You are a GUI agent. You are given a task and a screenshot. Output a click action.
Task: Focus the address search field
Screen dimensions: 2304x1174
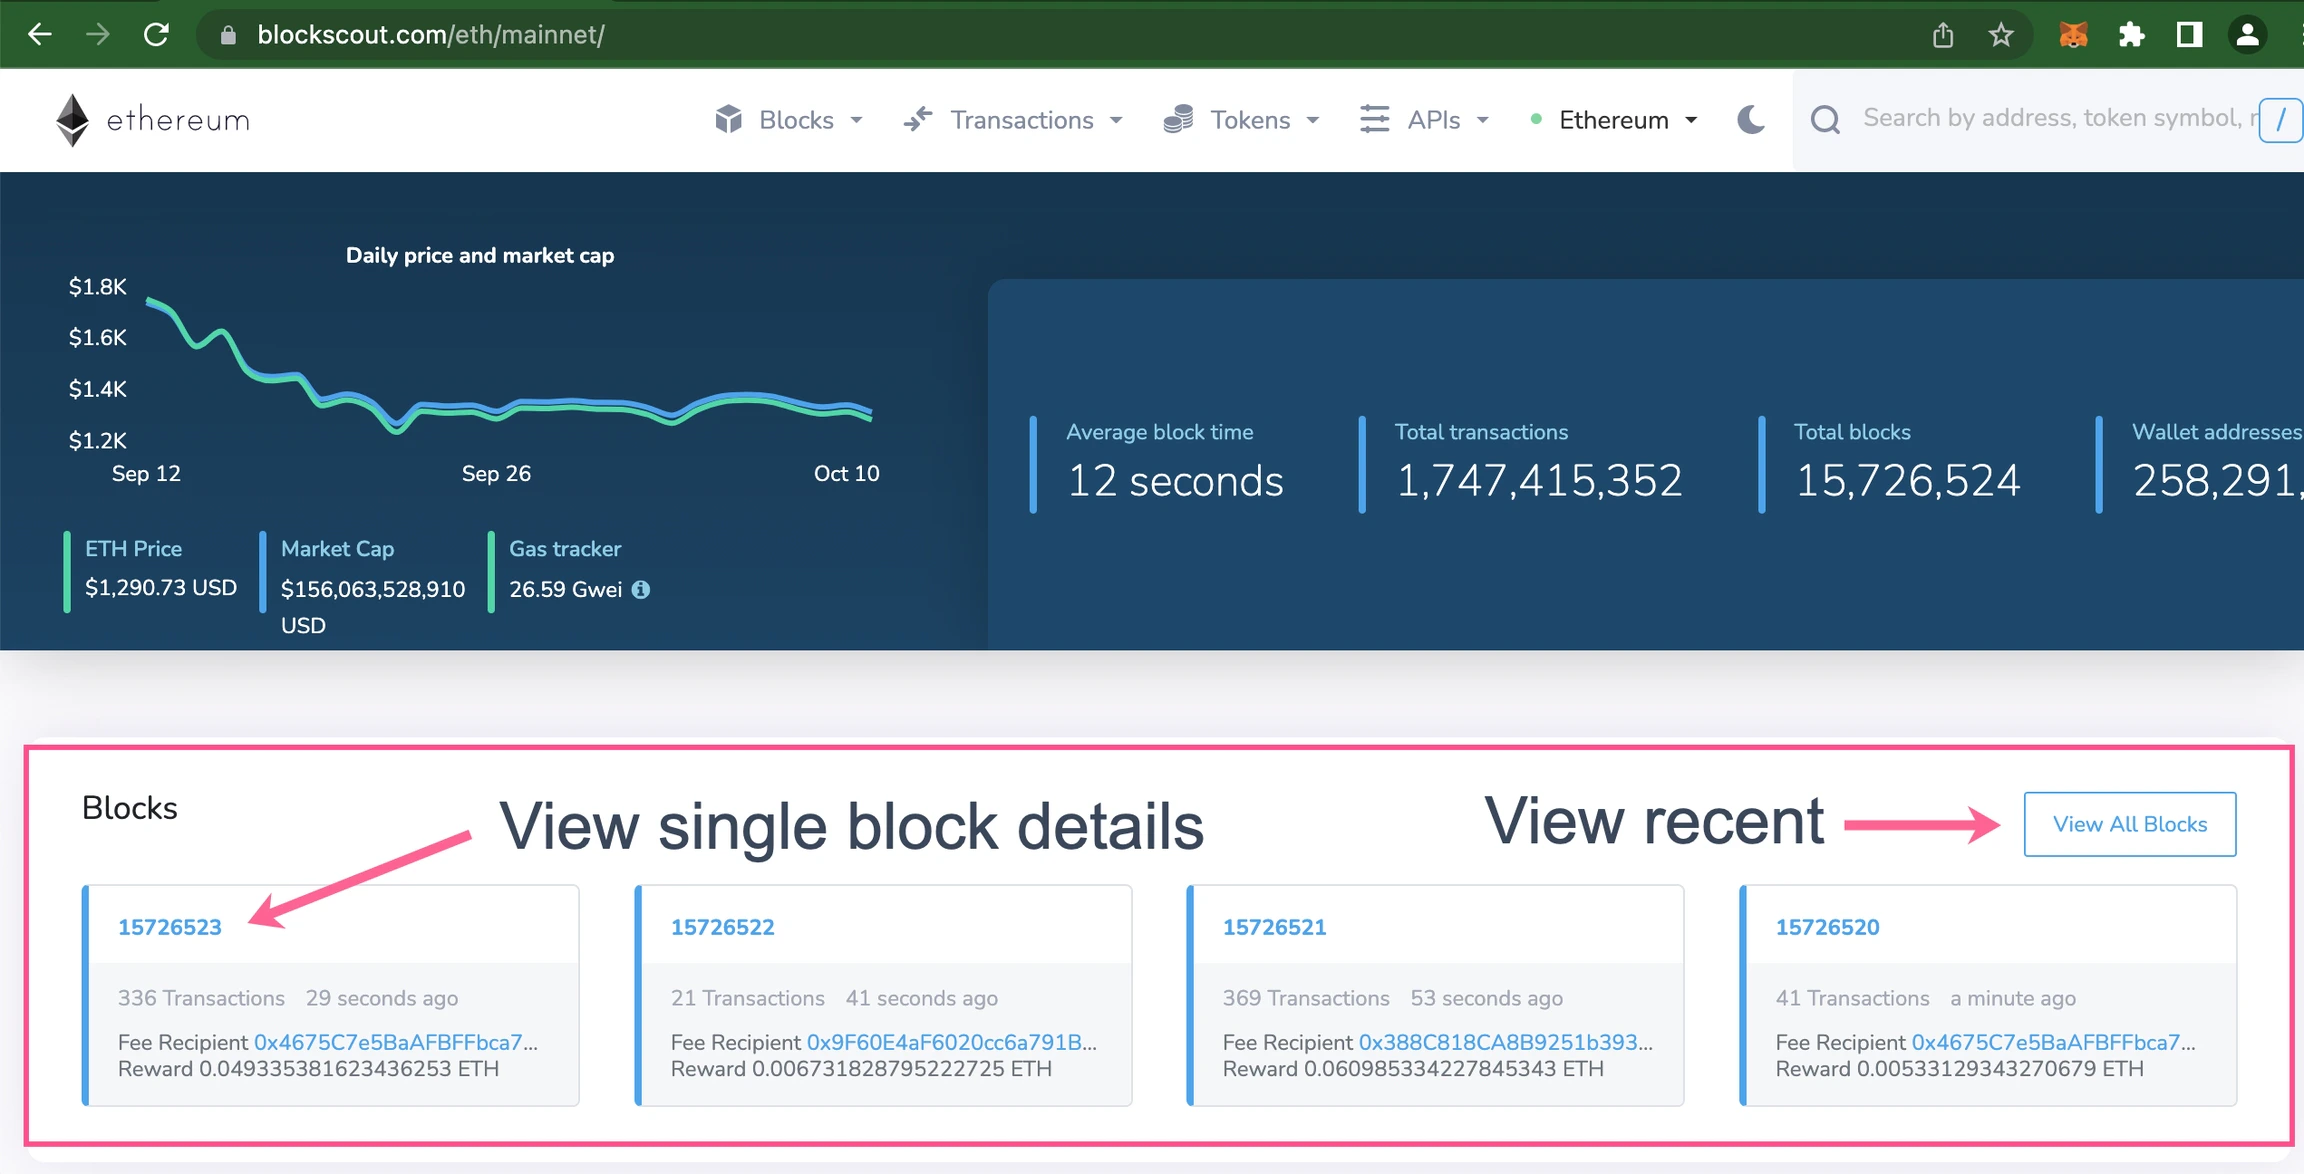pyautogui.click(x=2050, y=118)
